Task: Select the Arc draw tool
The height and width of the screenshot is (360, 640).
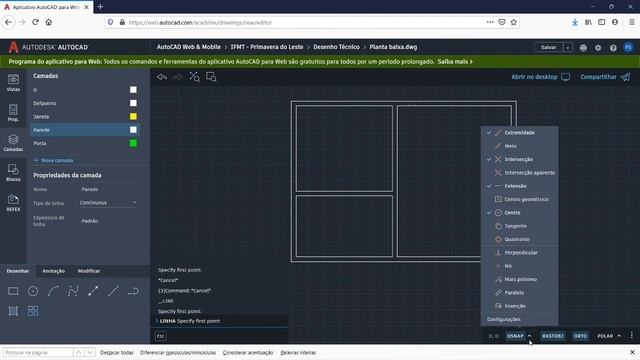Action: click(53, 291)
